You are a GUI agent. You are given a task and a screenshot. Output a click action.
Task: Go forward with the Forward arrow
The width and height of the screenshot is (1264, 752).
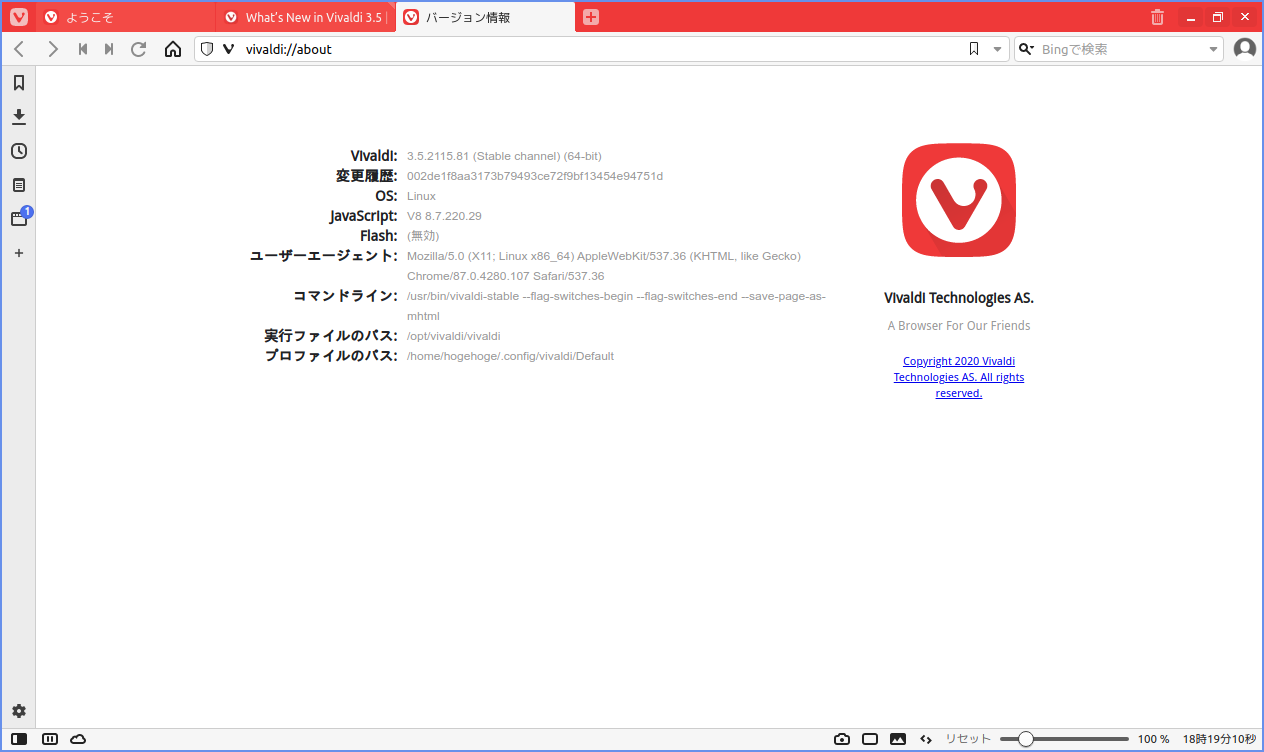[x=53, y=49]
